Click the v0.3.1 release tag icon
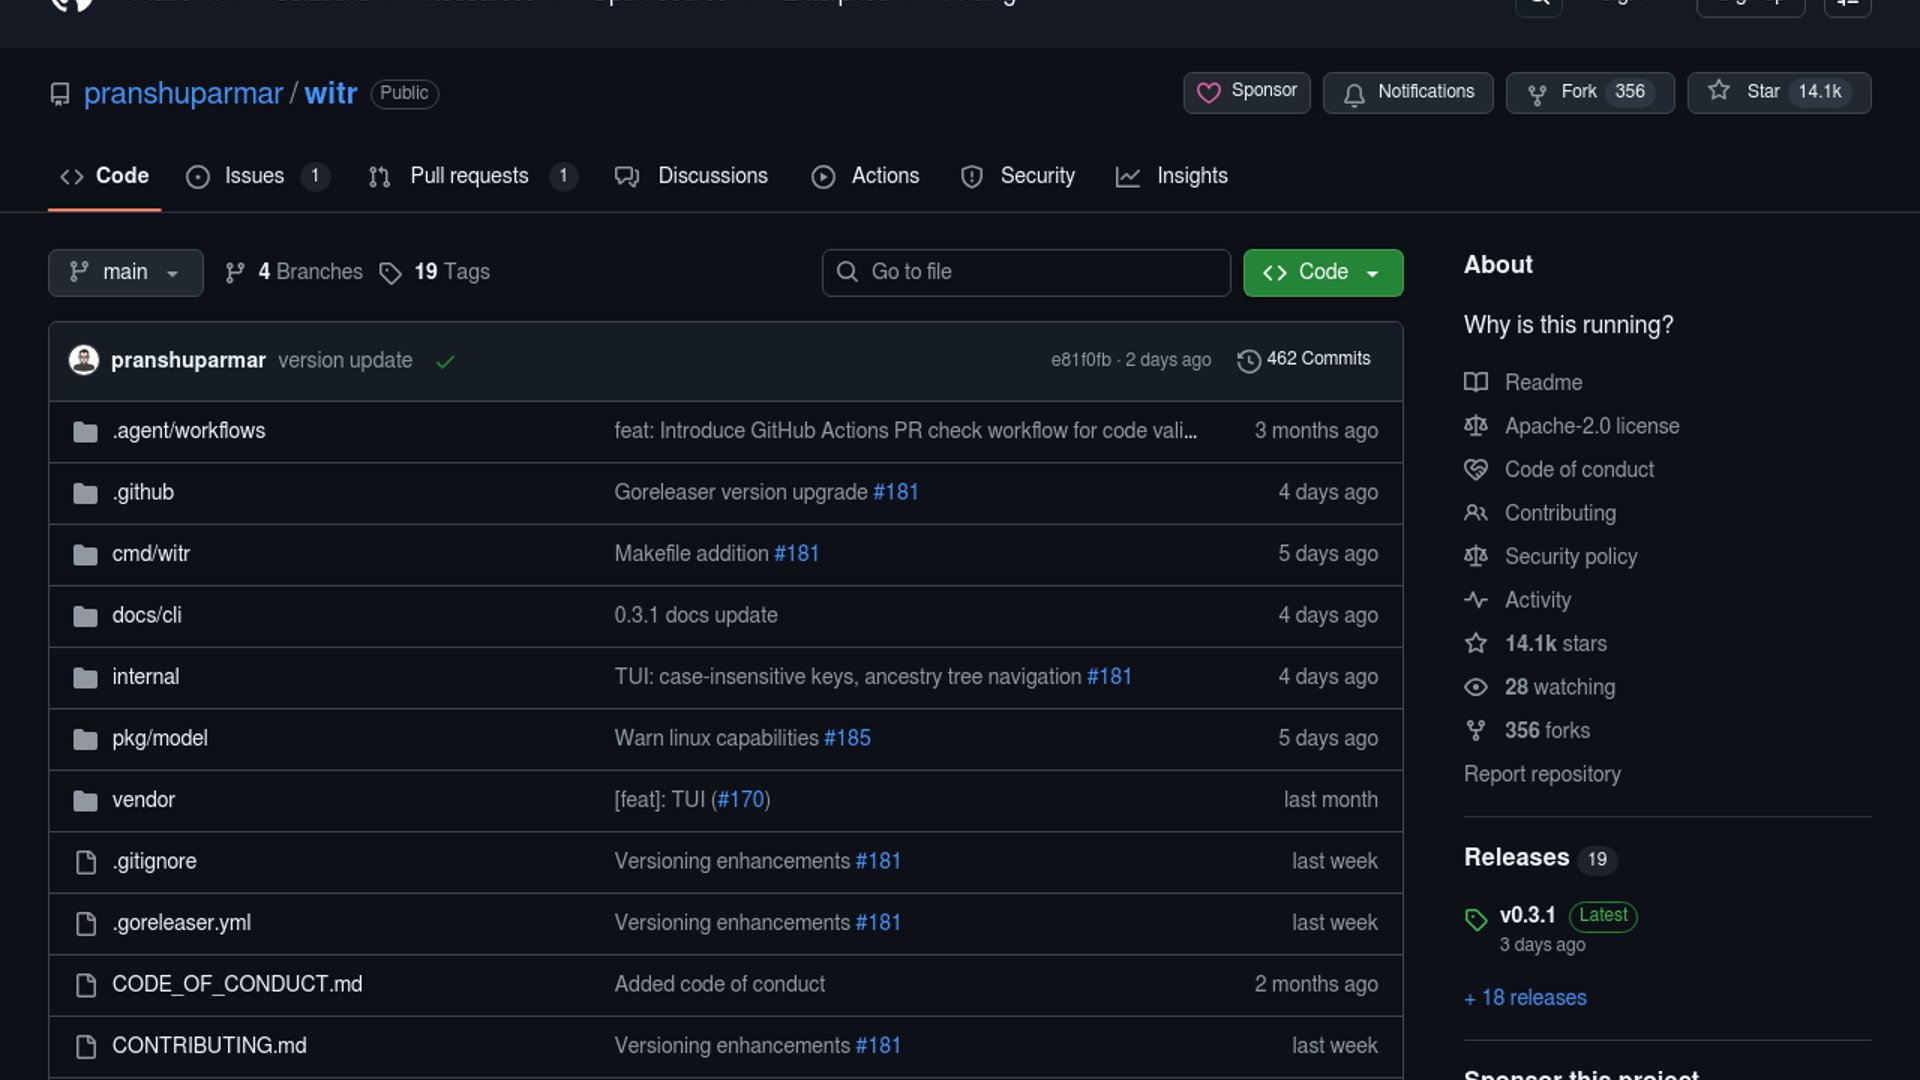The image size is (1920, 1080). point(1476,918)
